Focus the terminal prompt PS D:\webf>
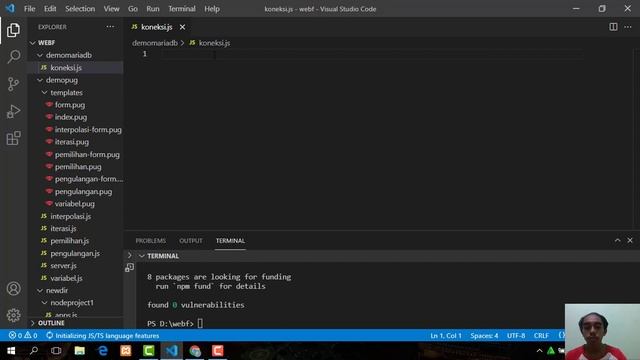 (170, 324)
